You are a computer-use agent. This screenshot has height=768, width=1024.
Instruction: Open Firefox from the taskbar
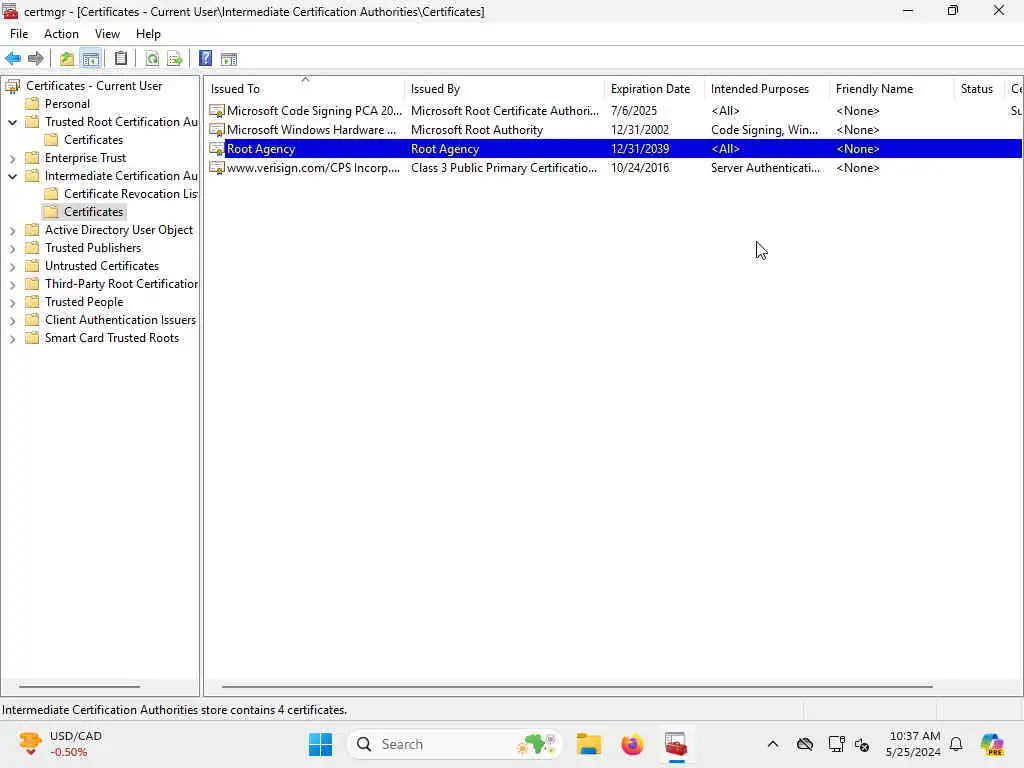pyautogui.click(x=632, y=744)
